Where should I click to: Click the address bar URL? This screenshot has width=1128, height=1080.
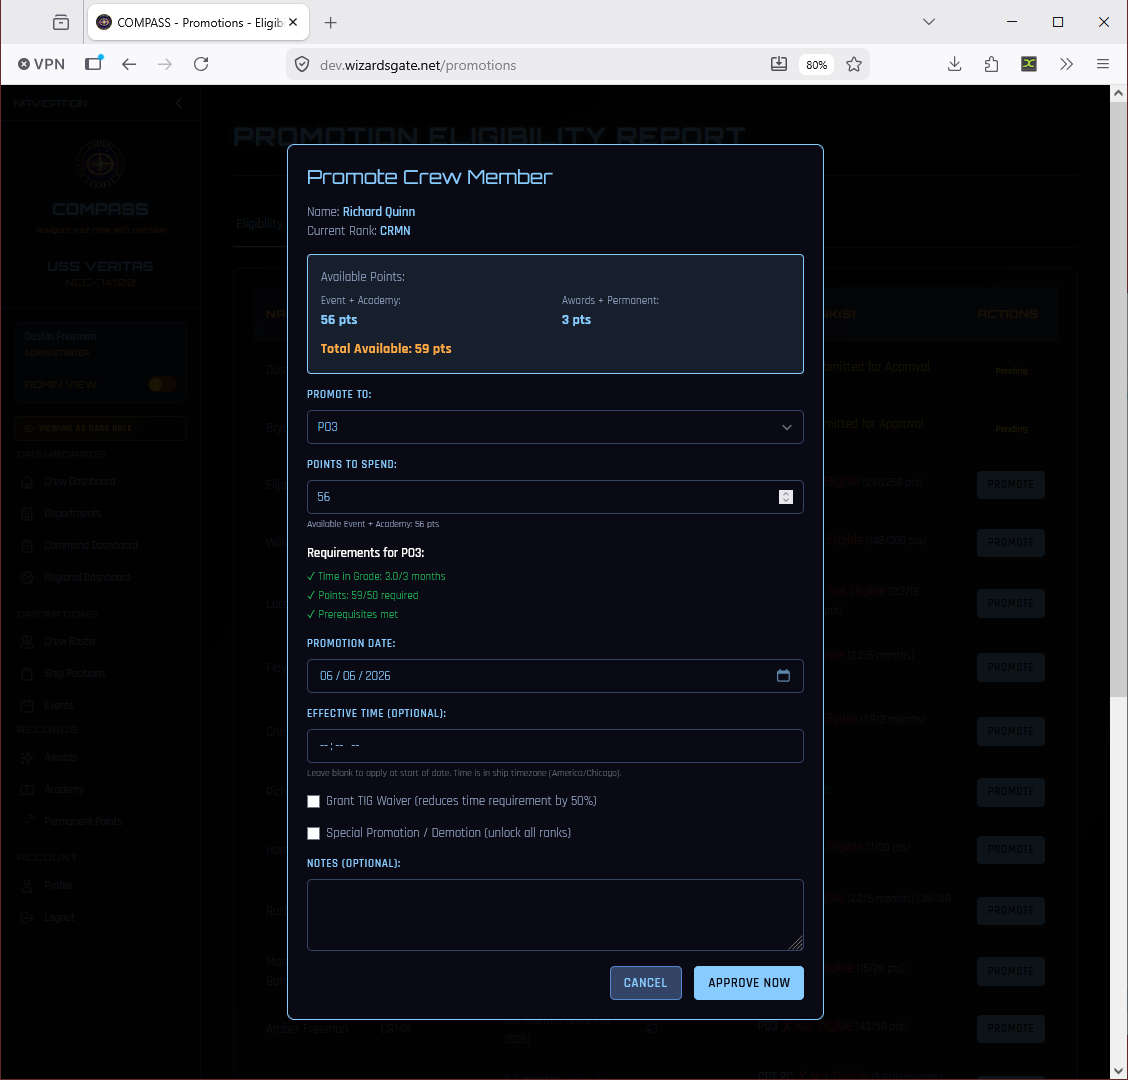click(418, 65)
